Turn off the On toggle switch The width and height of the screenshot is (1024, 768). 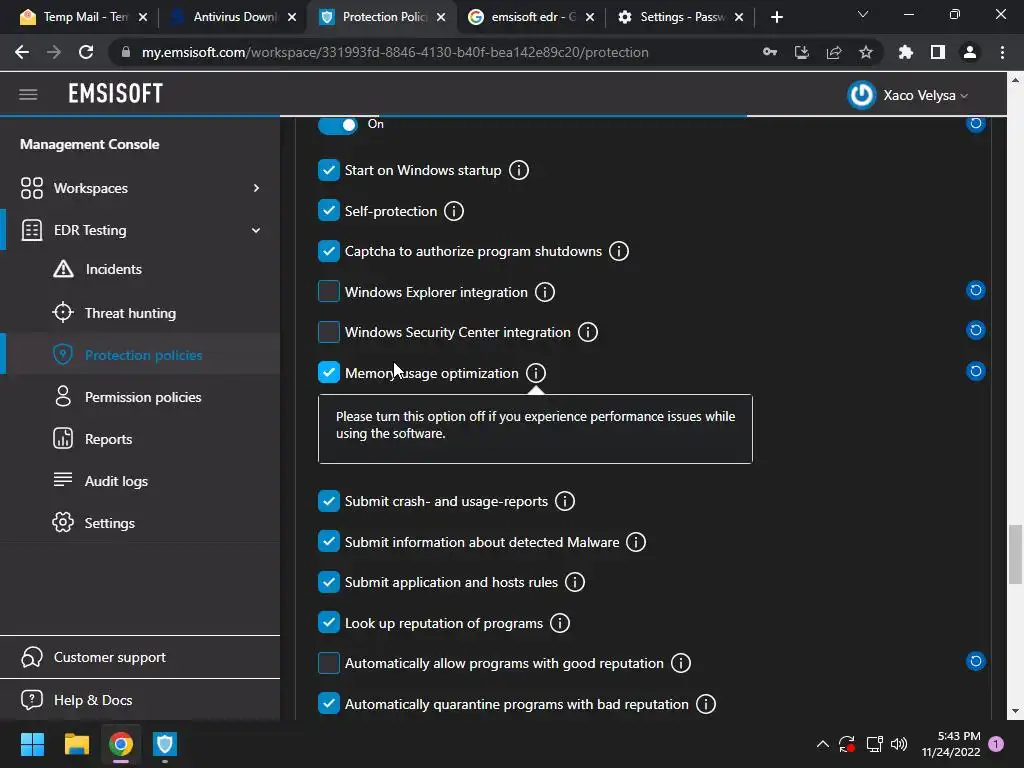338,124
